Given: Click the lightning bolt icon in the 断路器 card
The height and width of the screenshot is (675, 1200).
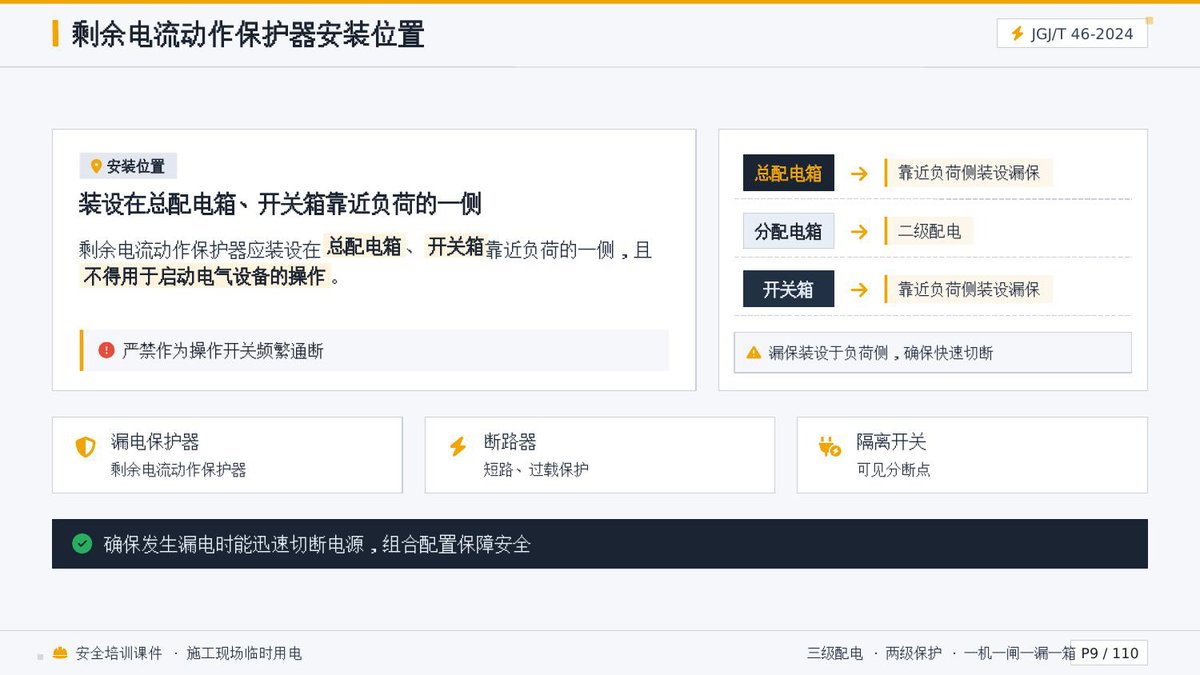Looking at the screenshot, I should pyautogui.click(x=458, y=447).
